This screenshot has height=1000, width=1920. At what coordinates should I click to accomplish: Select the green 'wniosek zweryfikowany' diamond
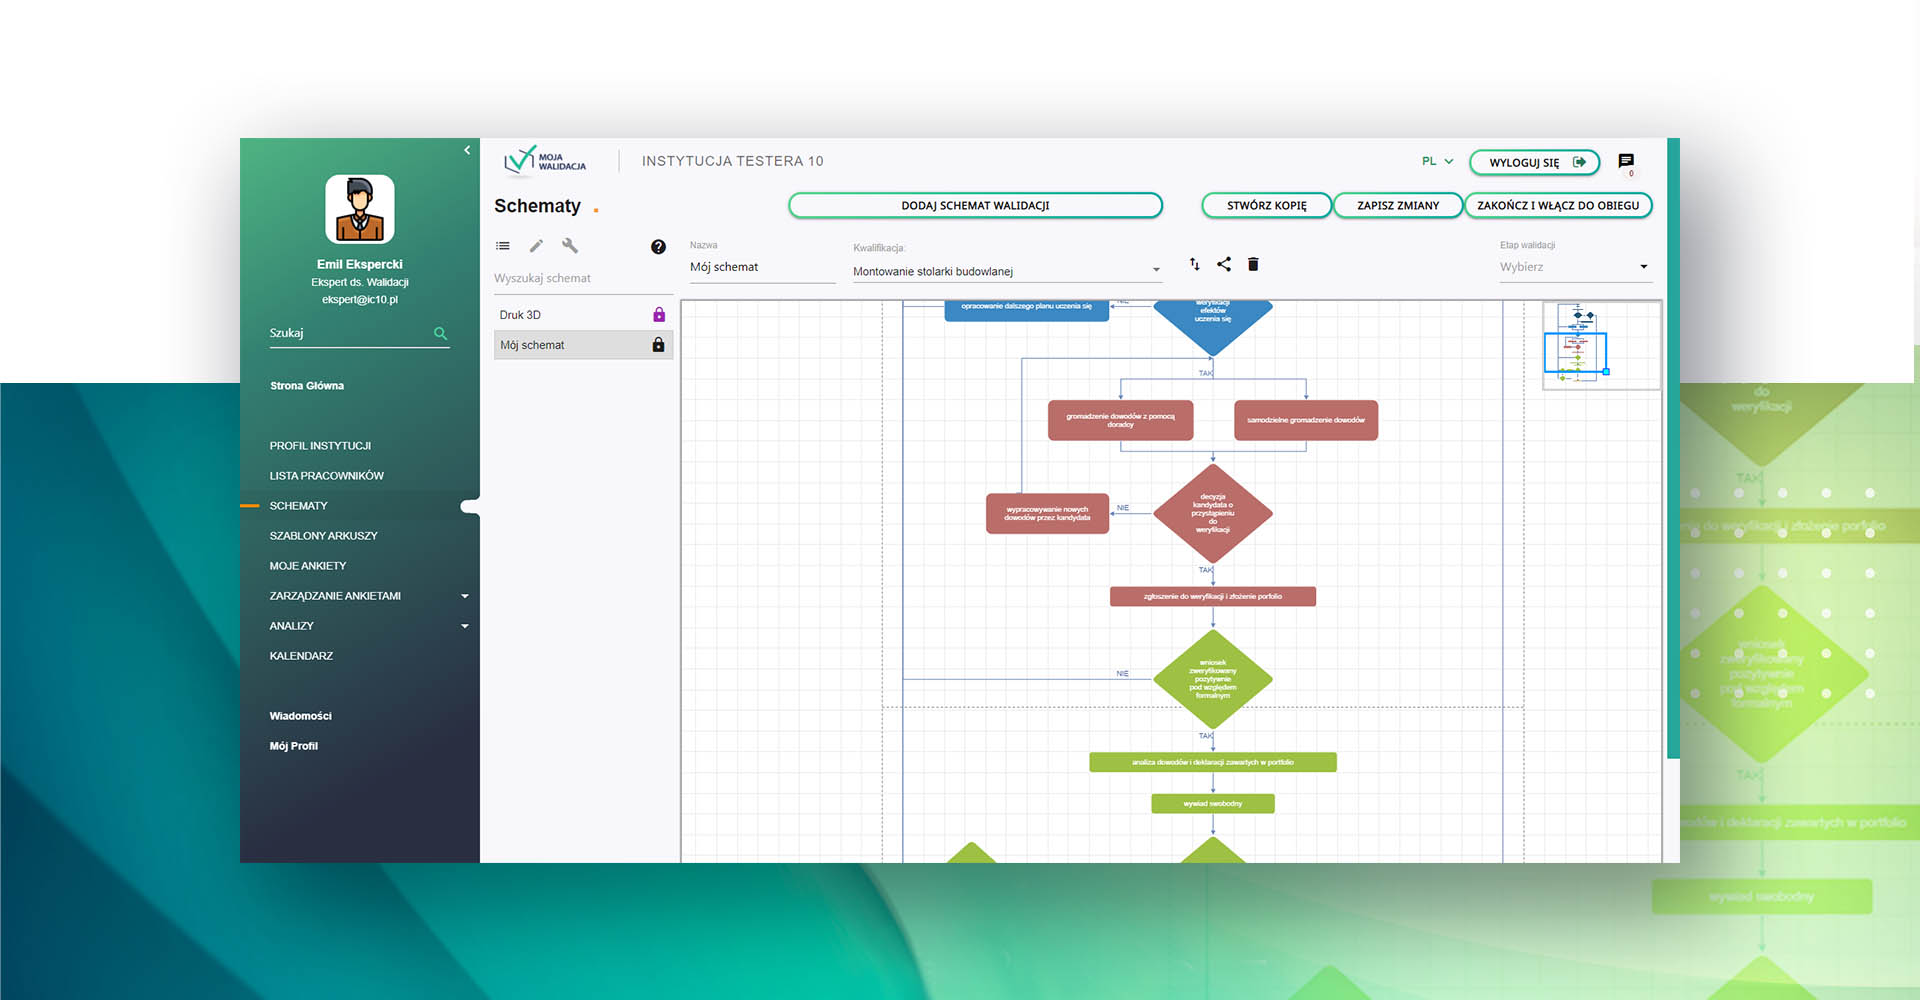[x=1213, y=679]
